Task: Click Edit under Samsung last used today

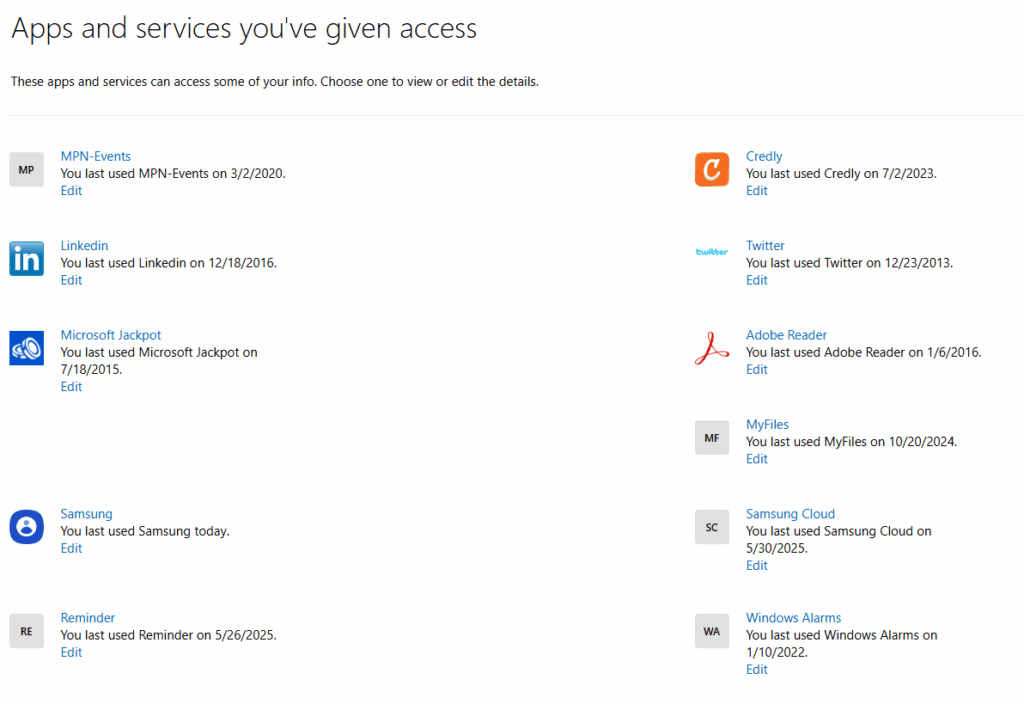Action: click(x=71, y=549)
